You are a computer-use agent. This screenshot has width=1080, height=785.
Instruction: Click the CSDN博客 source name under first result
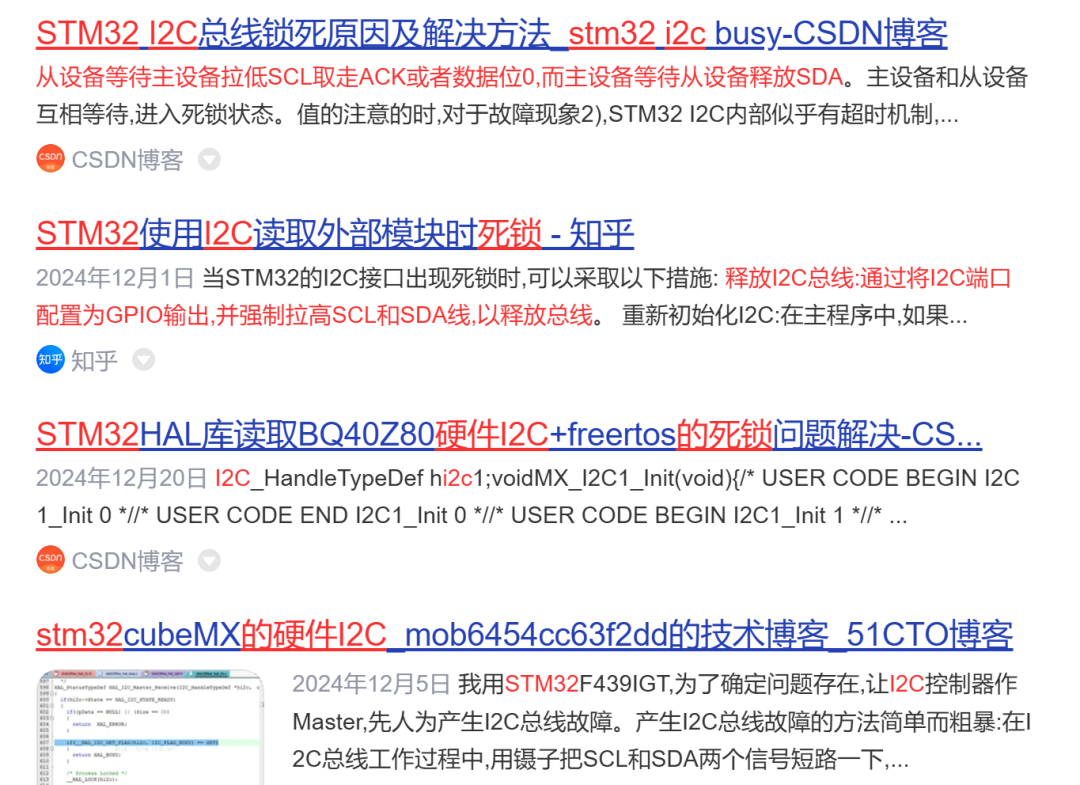click(127, 160)
